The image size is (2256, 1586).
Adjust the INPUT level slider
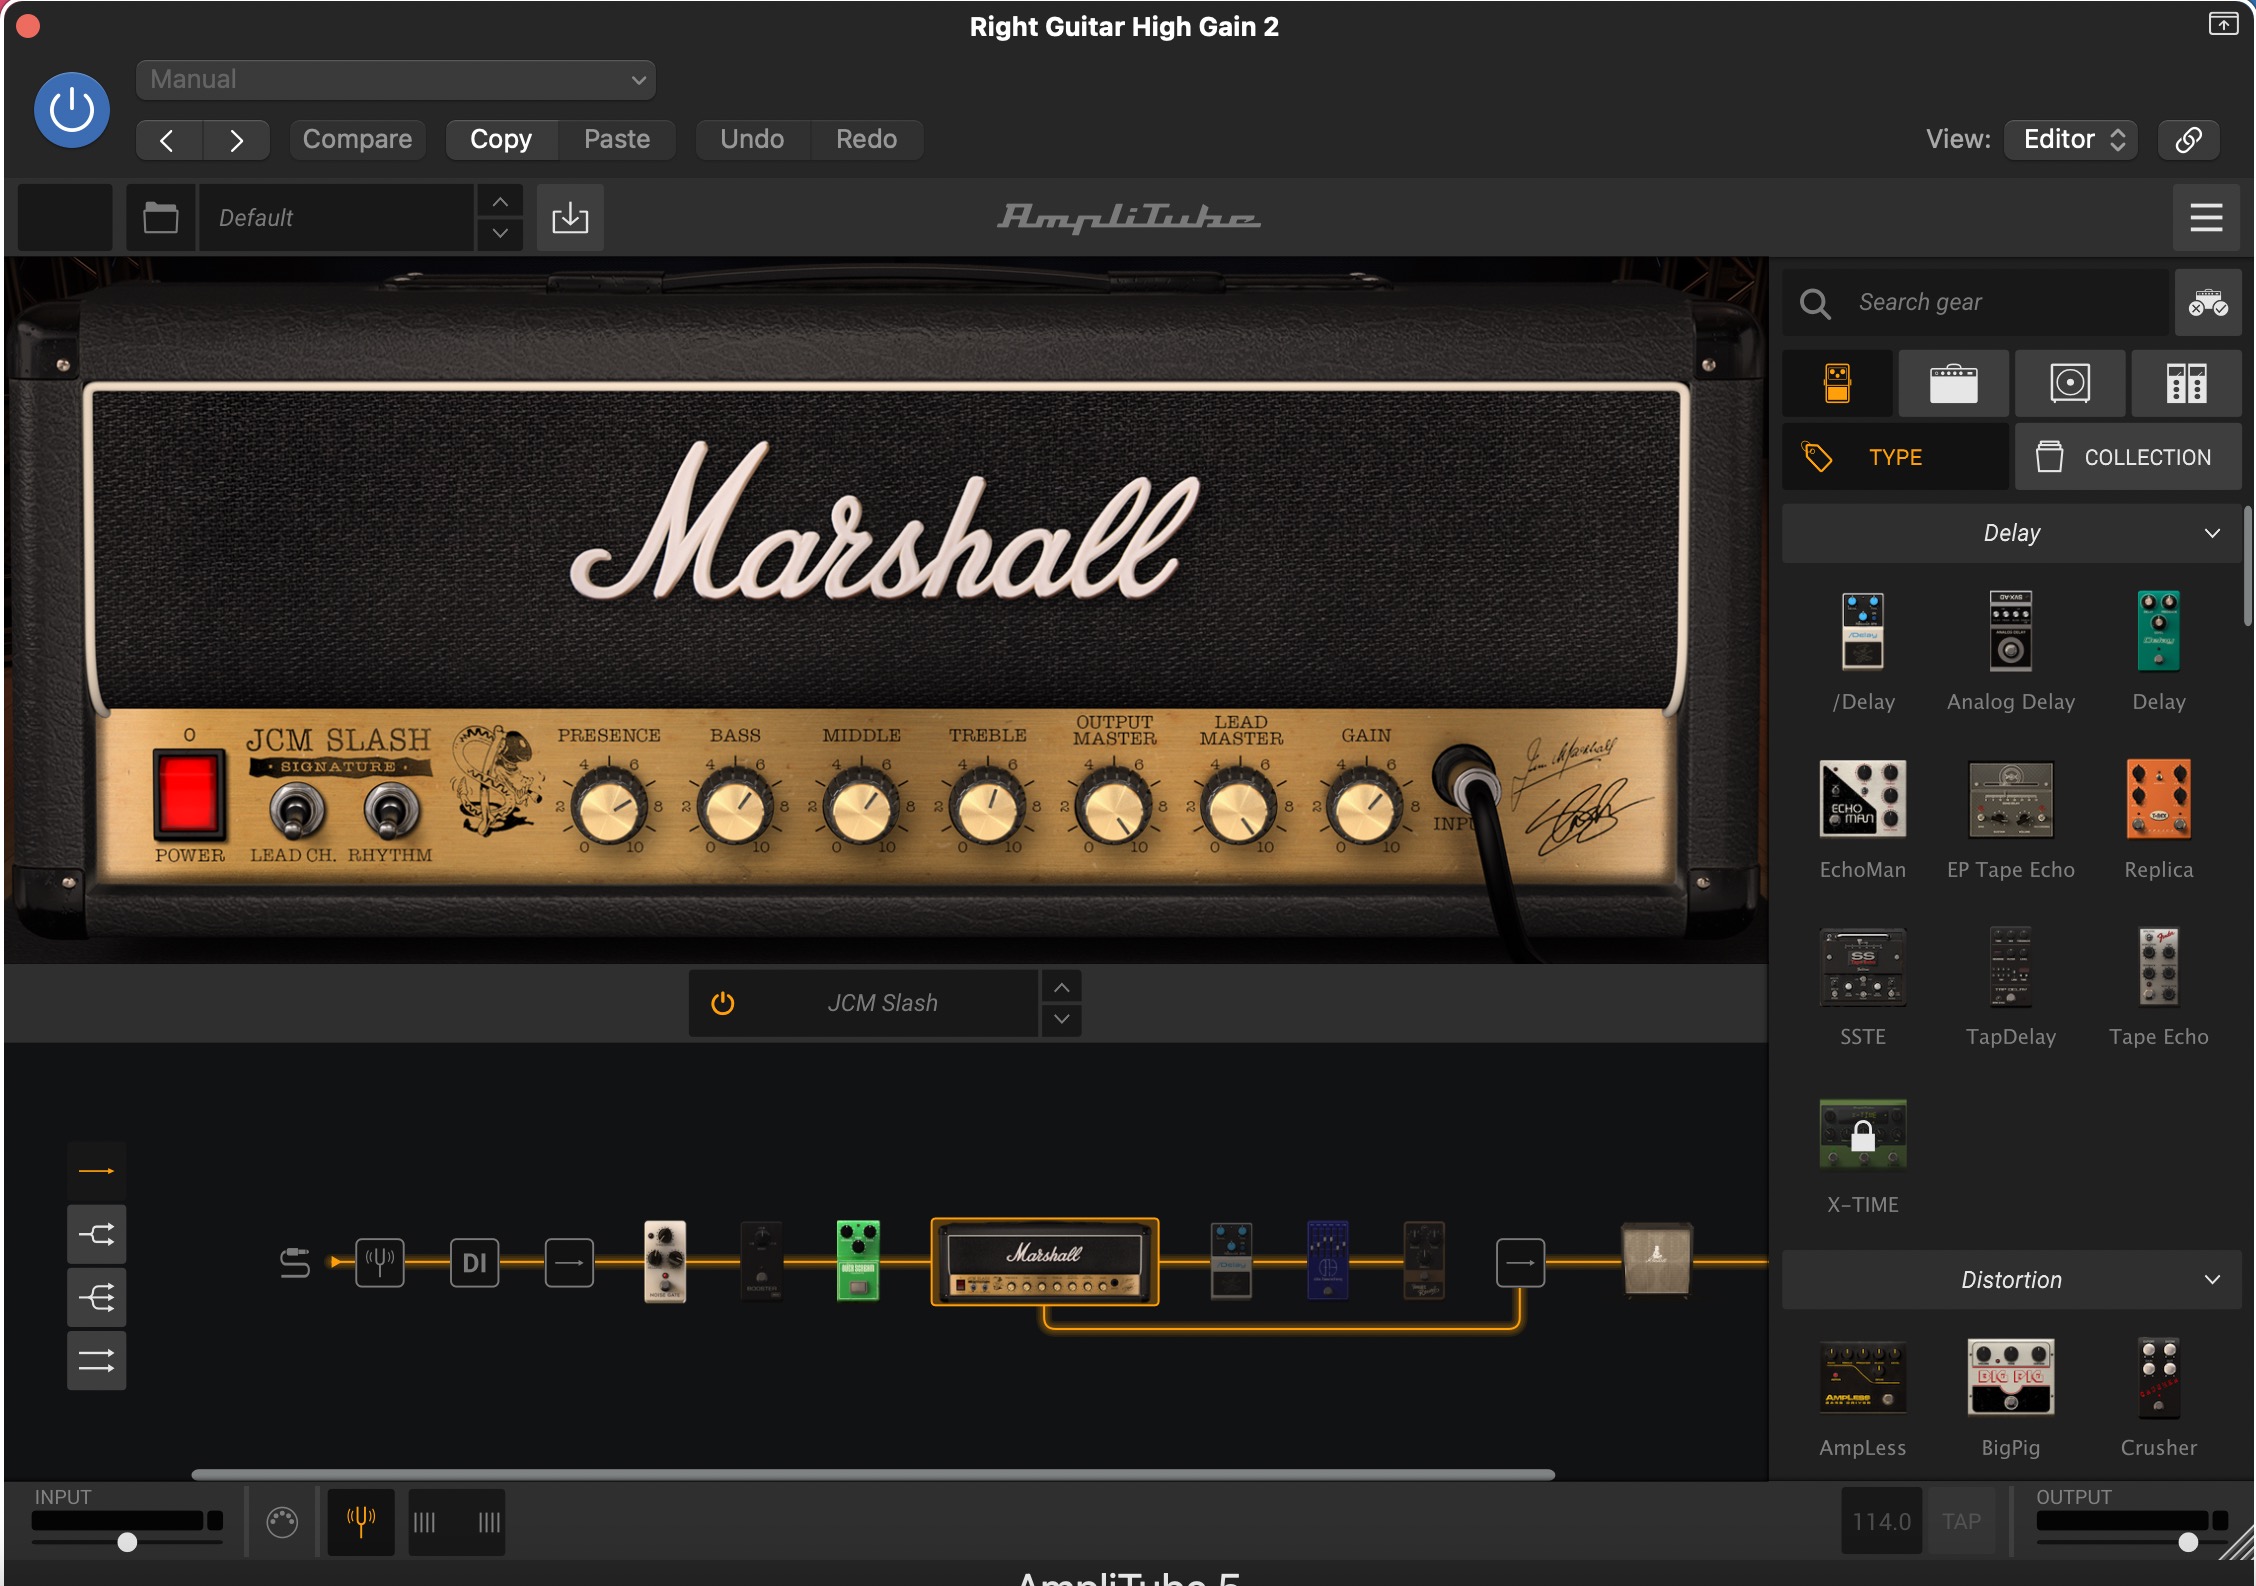pyautogui.click(x=127, y=1542)
